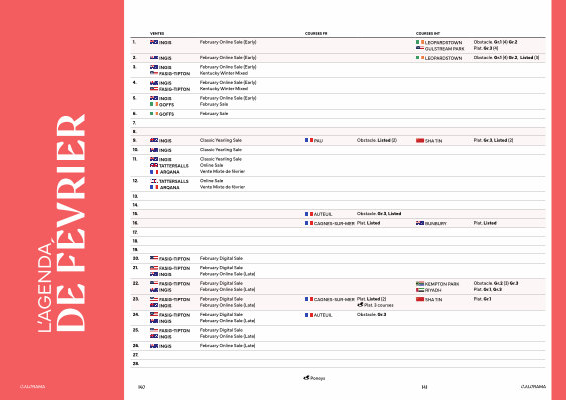The image size is (566, 400).
Task: Click the flag next to KEMPTON PARK
Action: pos(420,284)
